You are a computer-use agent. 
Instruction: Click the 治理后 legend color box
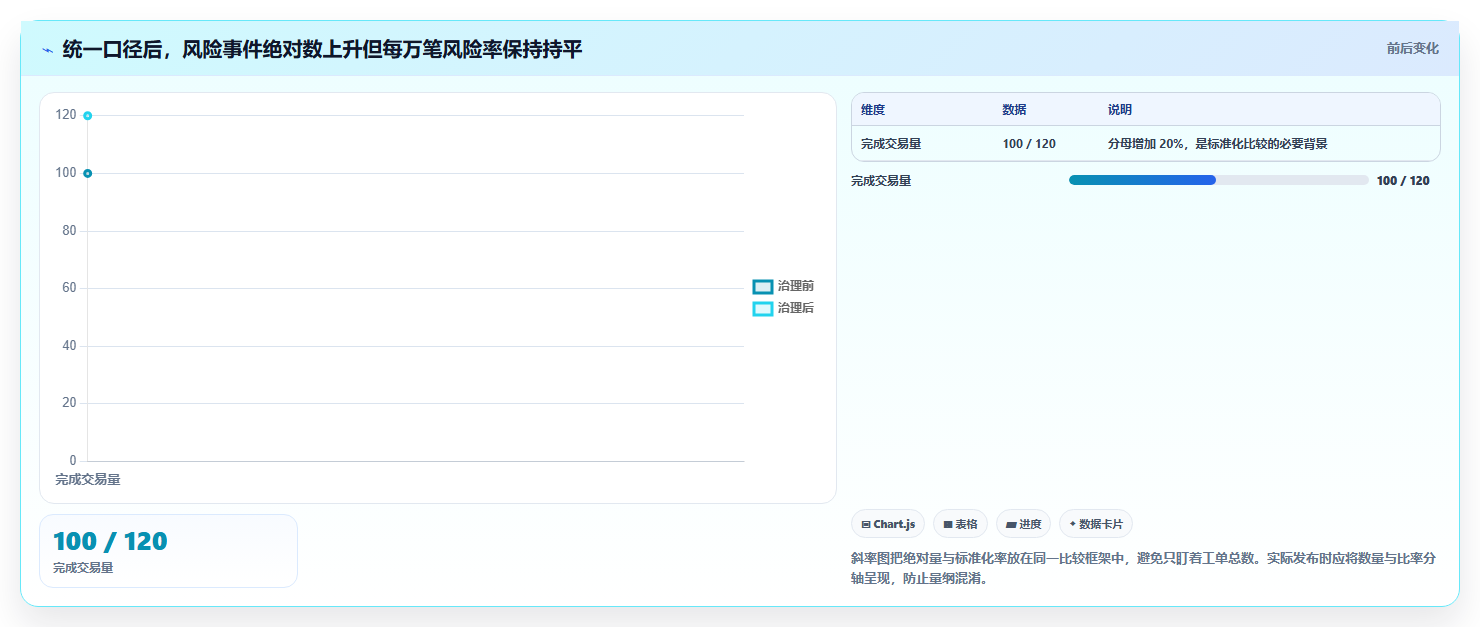point(763,309)
